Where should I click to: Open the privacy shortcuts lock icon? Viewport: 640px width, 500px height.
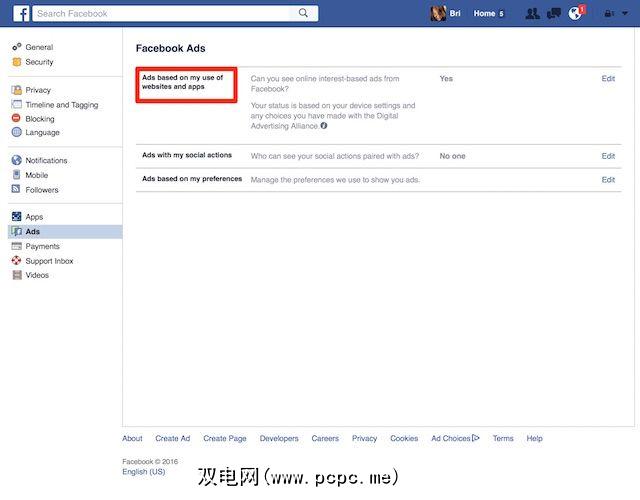point(609,14)
